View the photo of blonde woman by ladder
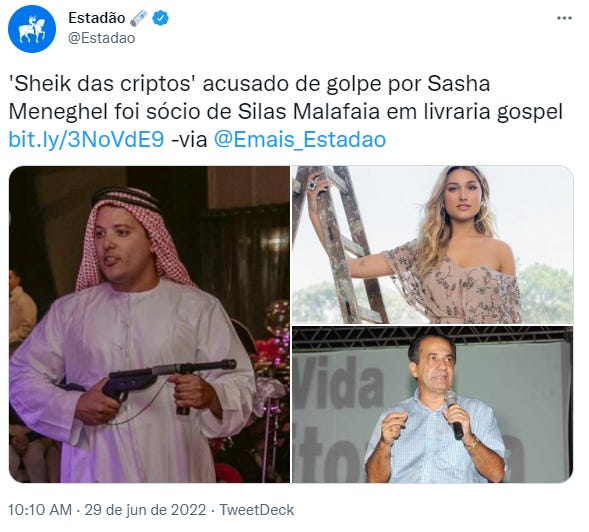 tap(433, 245)
